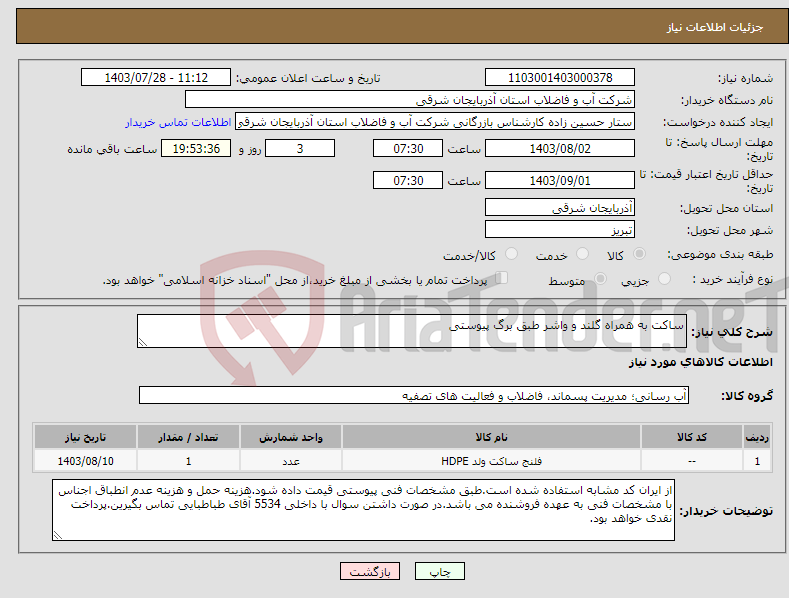Screen dimensions: 789x598
Task: Click the واحد شمارش column header
Action: [x=291, y=437]
